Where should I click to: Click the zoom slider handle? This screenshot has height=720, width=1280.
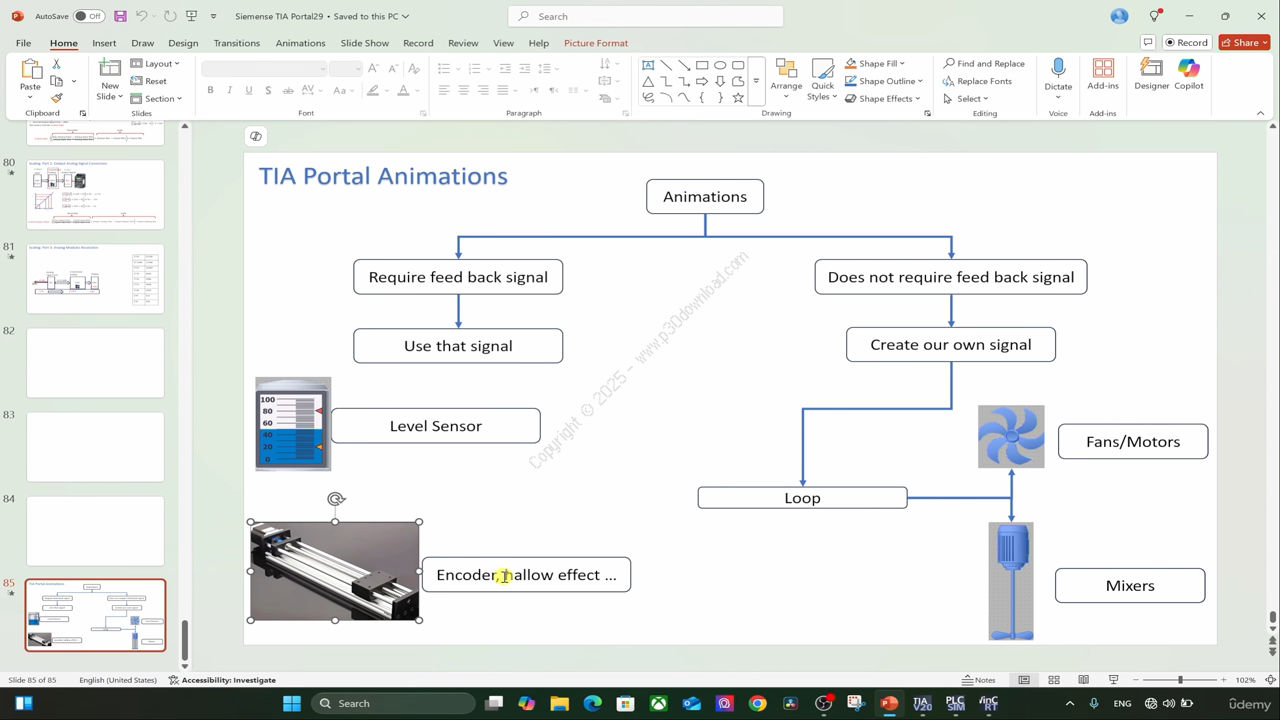point(1180,680)
